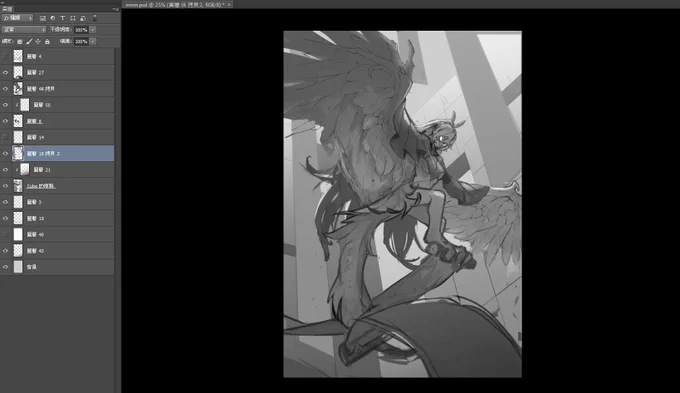The height and width of the screenshot is (393, 680).
Task: Enable the shape layer filter icon
Action: (72, 18)
